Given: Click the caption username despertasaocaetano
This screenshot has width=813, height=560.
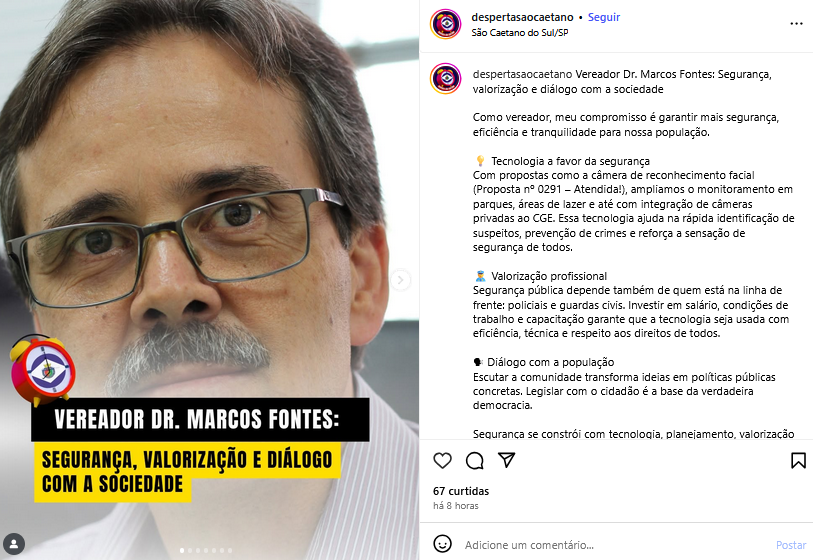Looking at the screenshot, I should (x=522, y=74).
